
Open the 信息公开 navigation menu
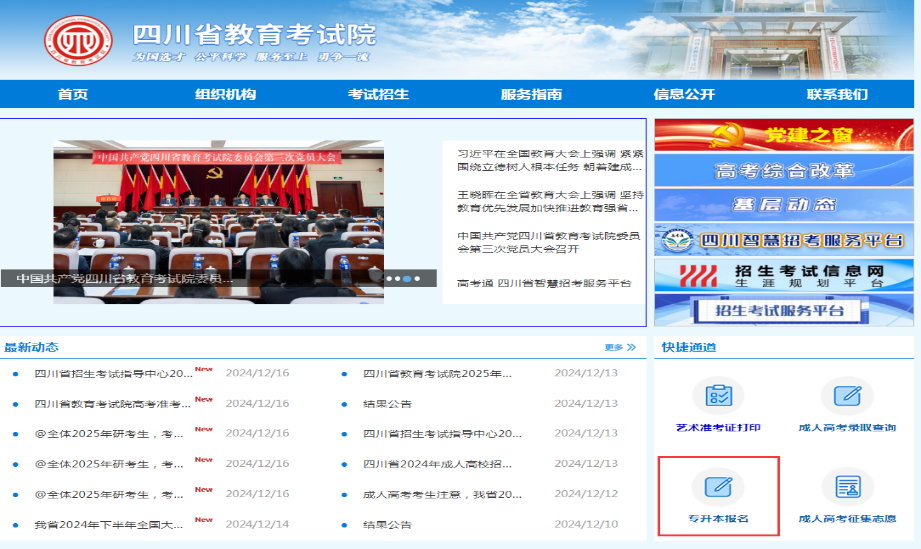point(684,95)
